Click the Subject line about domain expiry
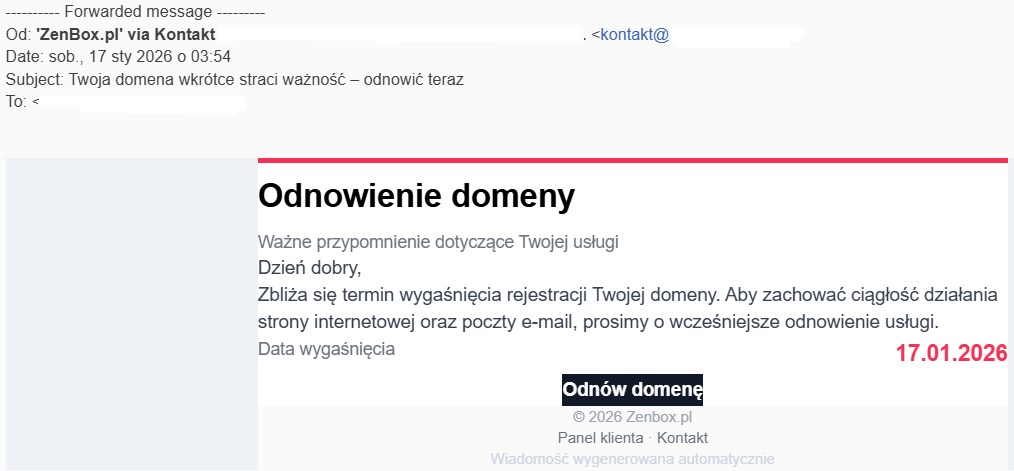This screenshot has width=1014, height=471. pos(234,78)
